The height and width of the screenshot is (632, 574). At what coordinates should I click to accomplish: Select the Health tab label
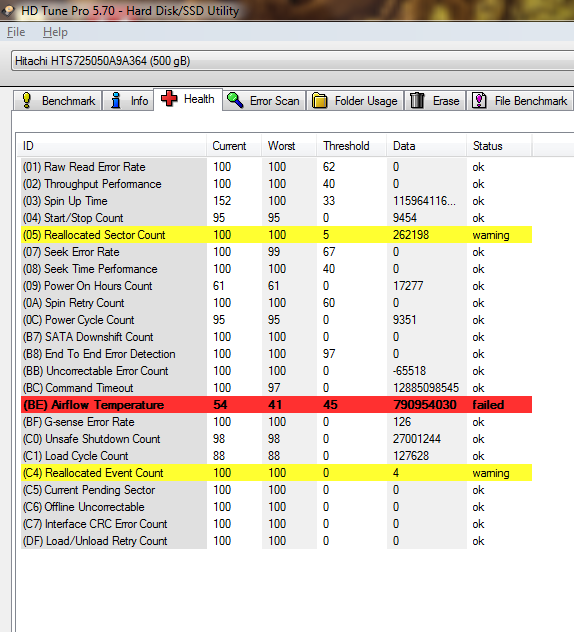click(x=199, y=99)
